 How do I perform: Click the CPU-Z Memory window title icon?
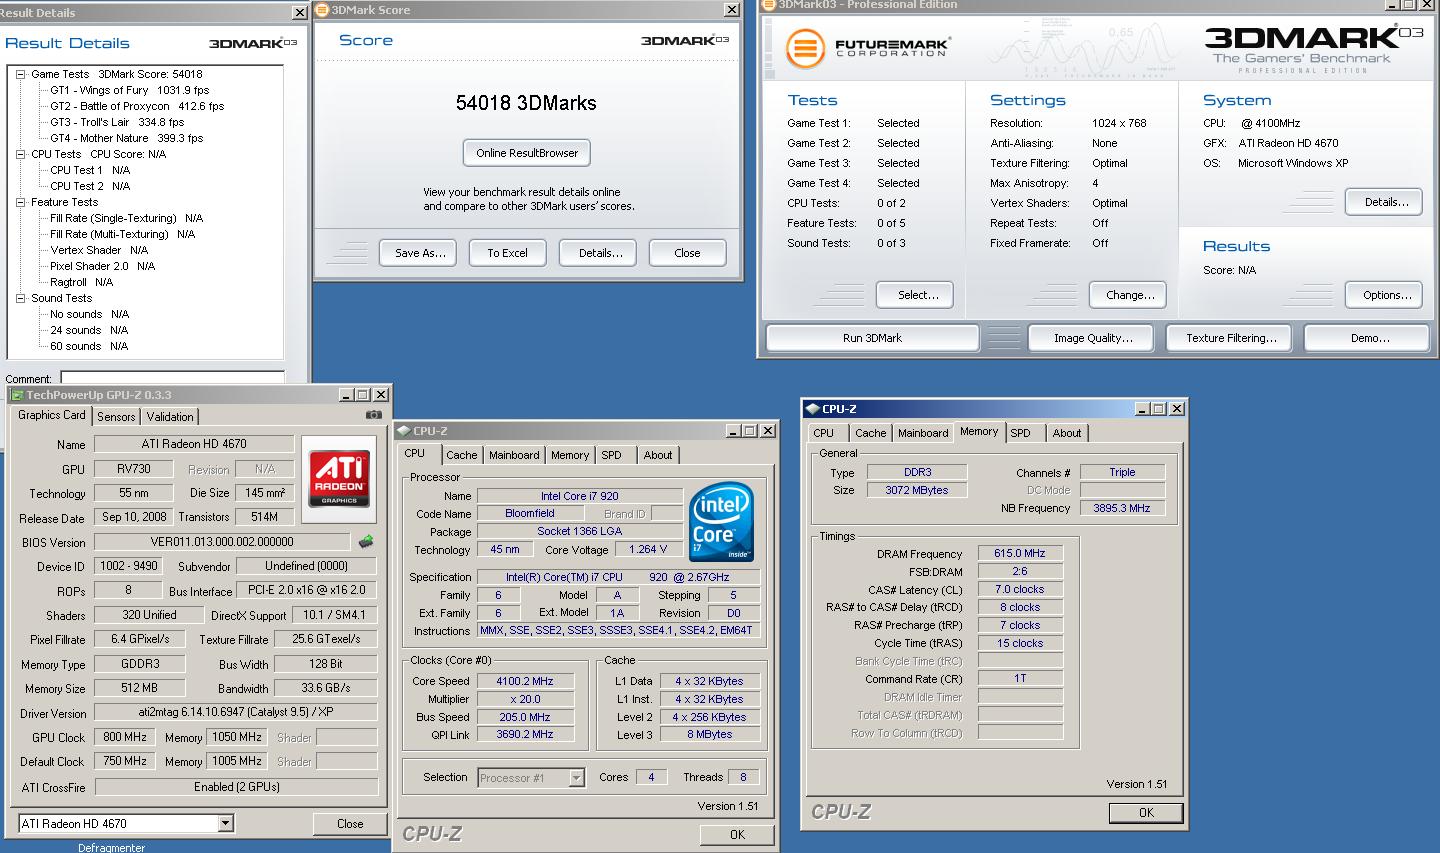click(812, 409)
